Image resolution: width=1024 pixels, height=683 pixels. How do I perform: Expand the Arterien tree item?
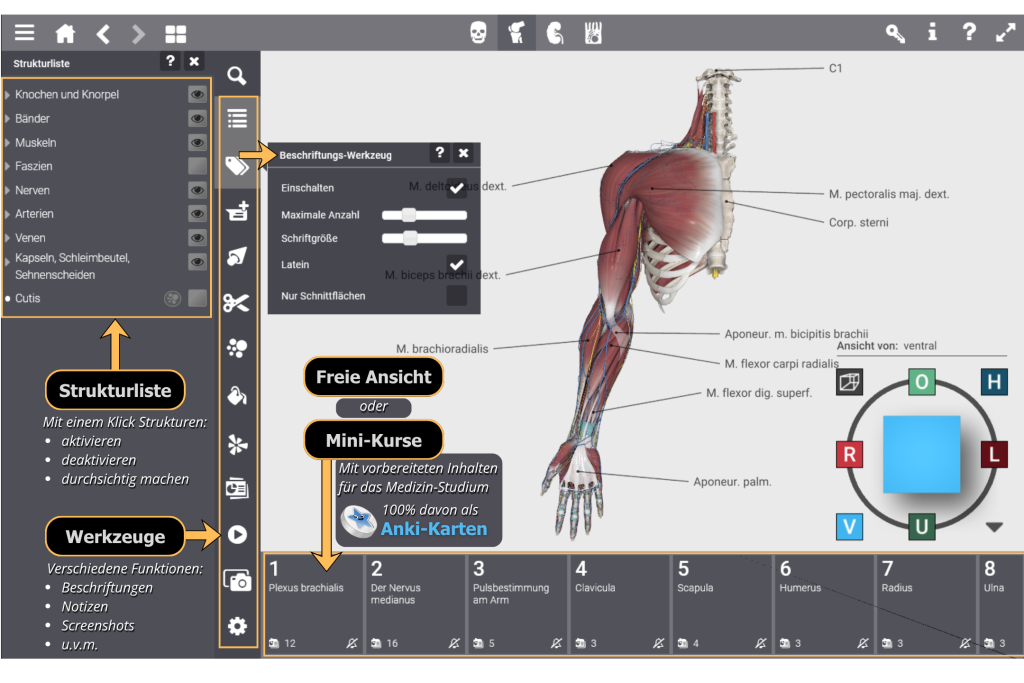click(x=7, y=214)
